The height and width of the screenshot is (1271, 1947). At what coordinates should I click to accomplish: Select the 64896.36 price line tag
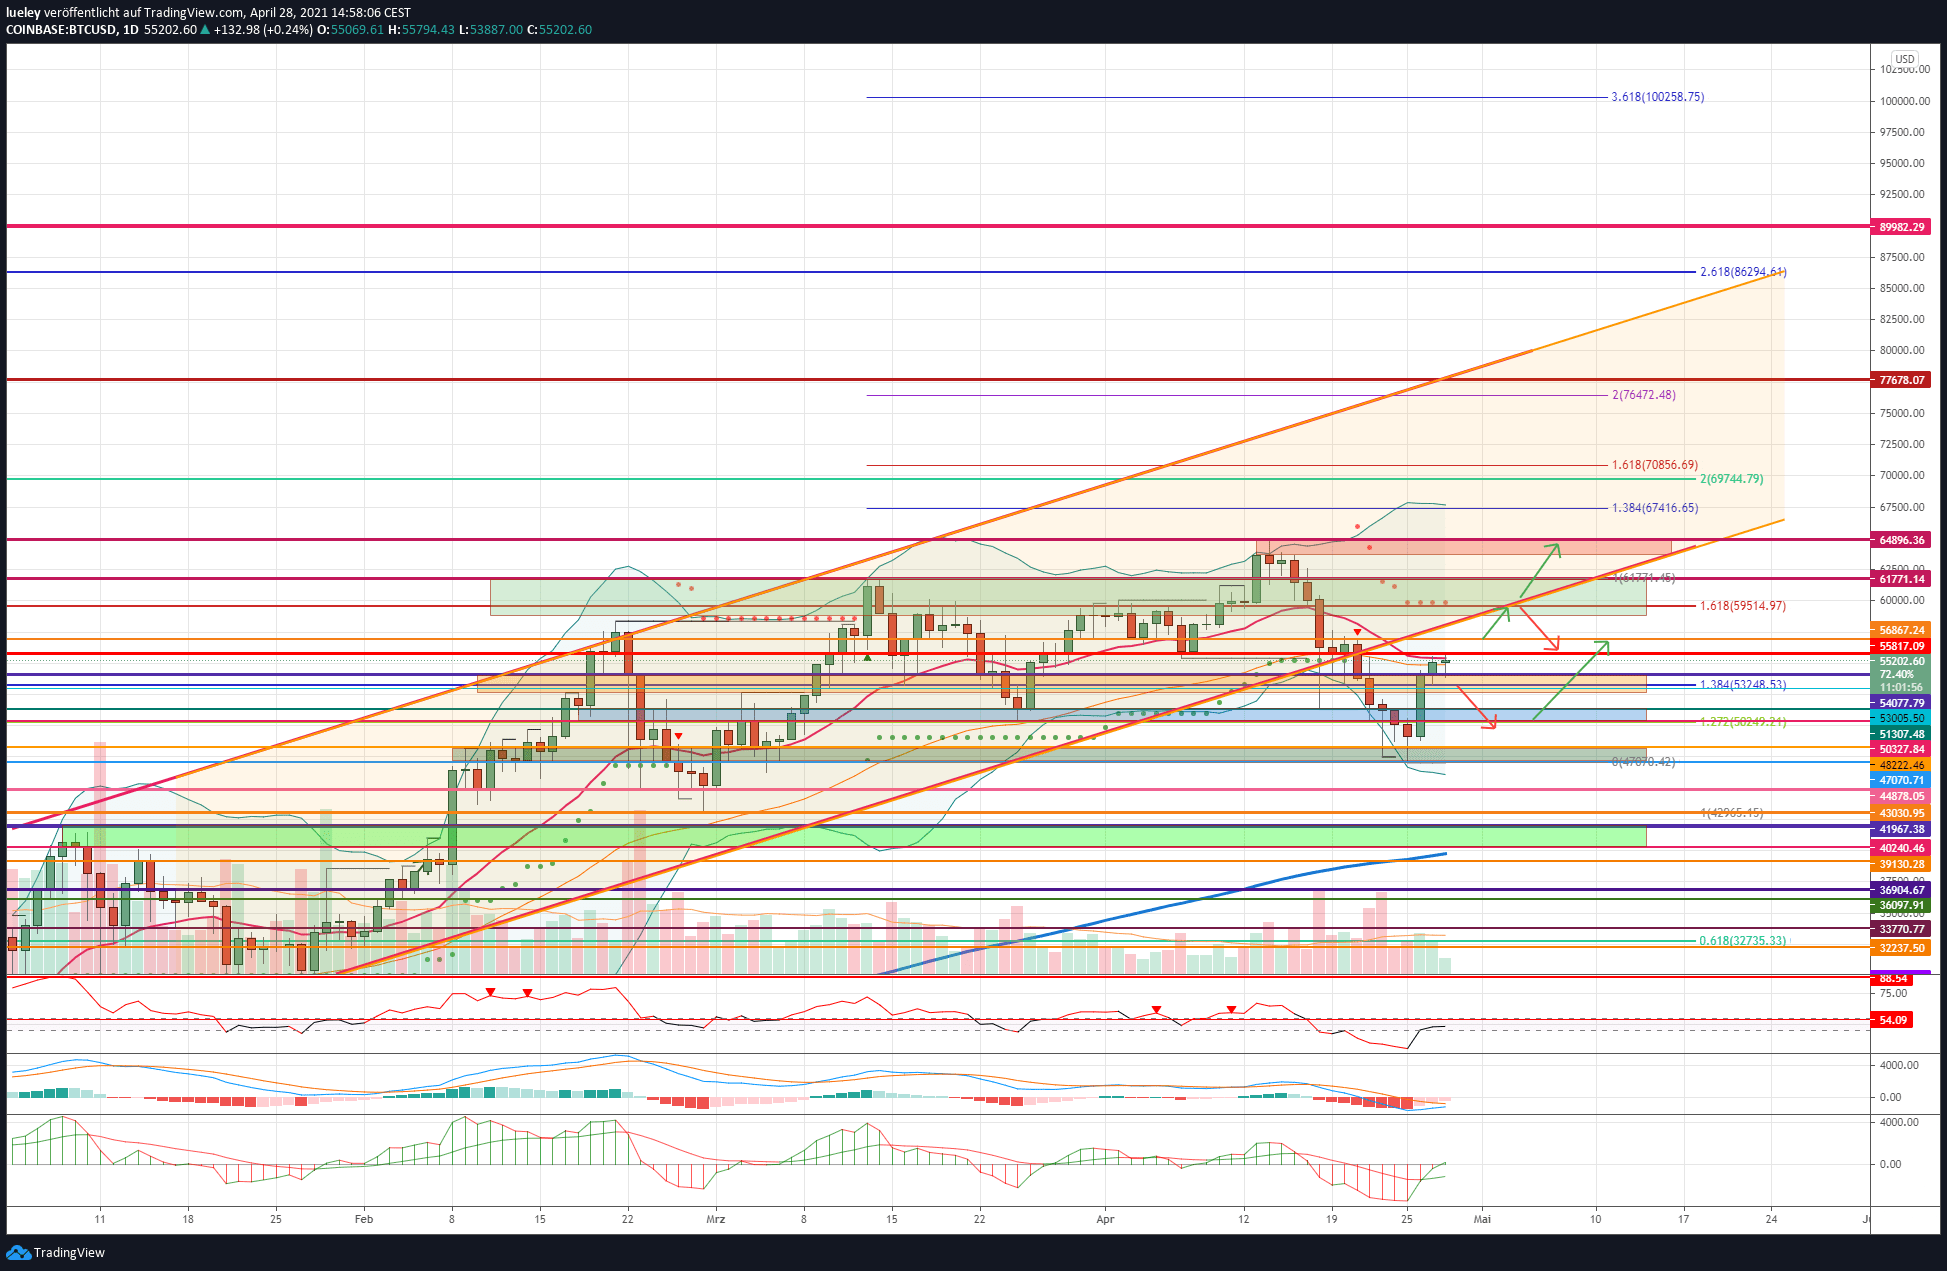coord(1901,540)
